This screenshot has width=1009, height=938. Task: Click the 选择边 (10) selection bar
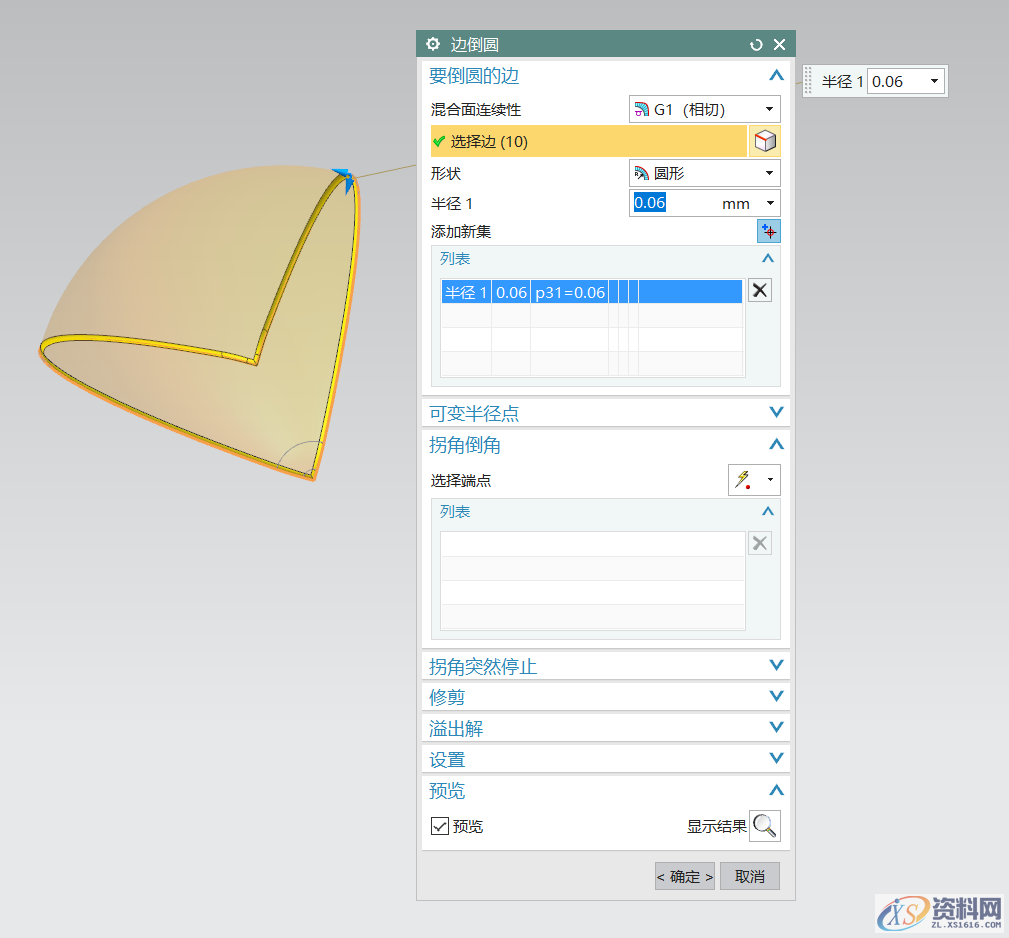588,142
